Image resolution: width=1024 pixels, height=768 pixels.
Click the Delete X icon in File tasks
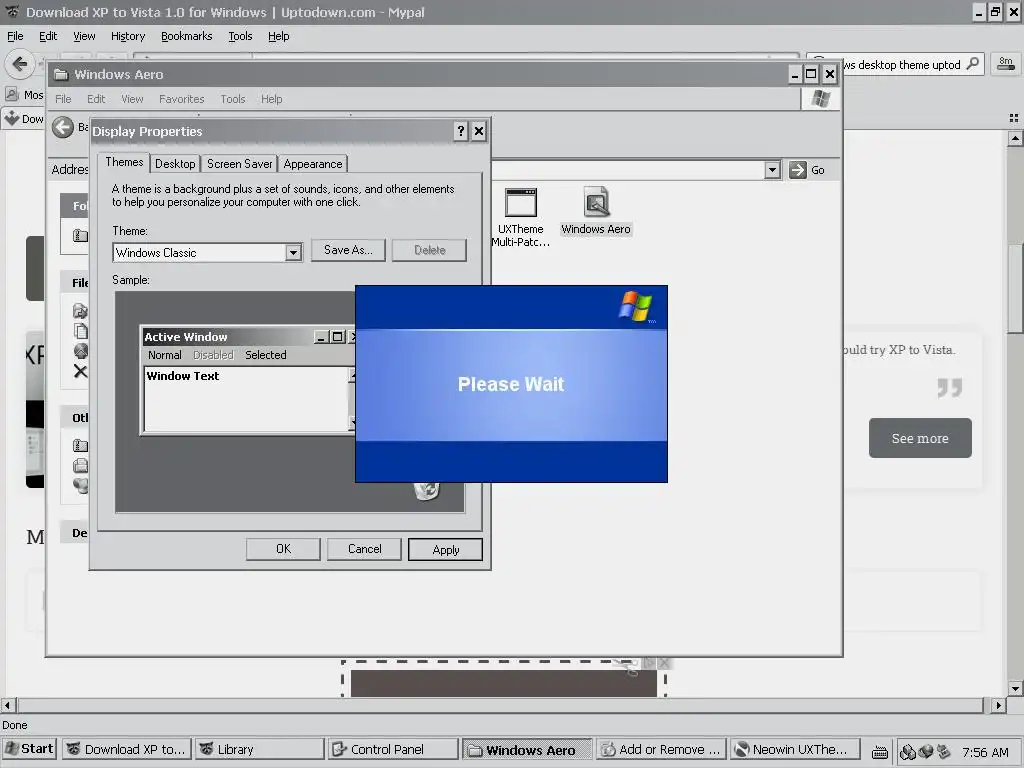pyautogui.click(x=80, y=372)
